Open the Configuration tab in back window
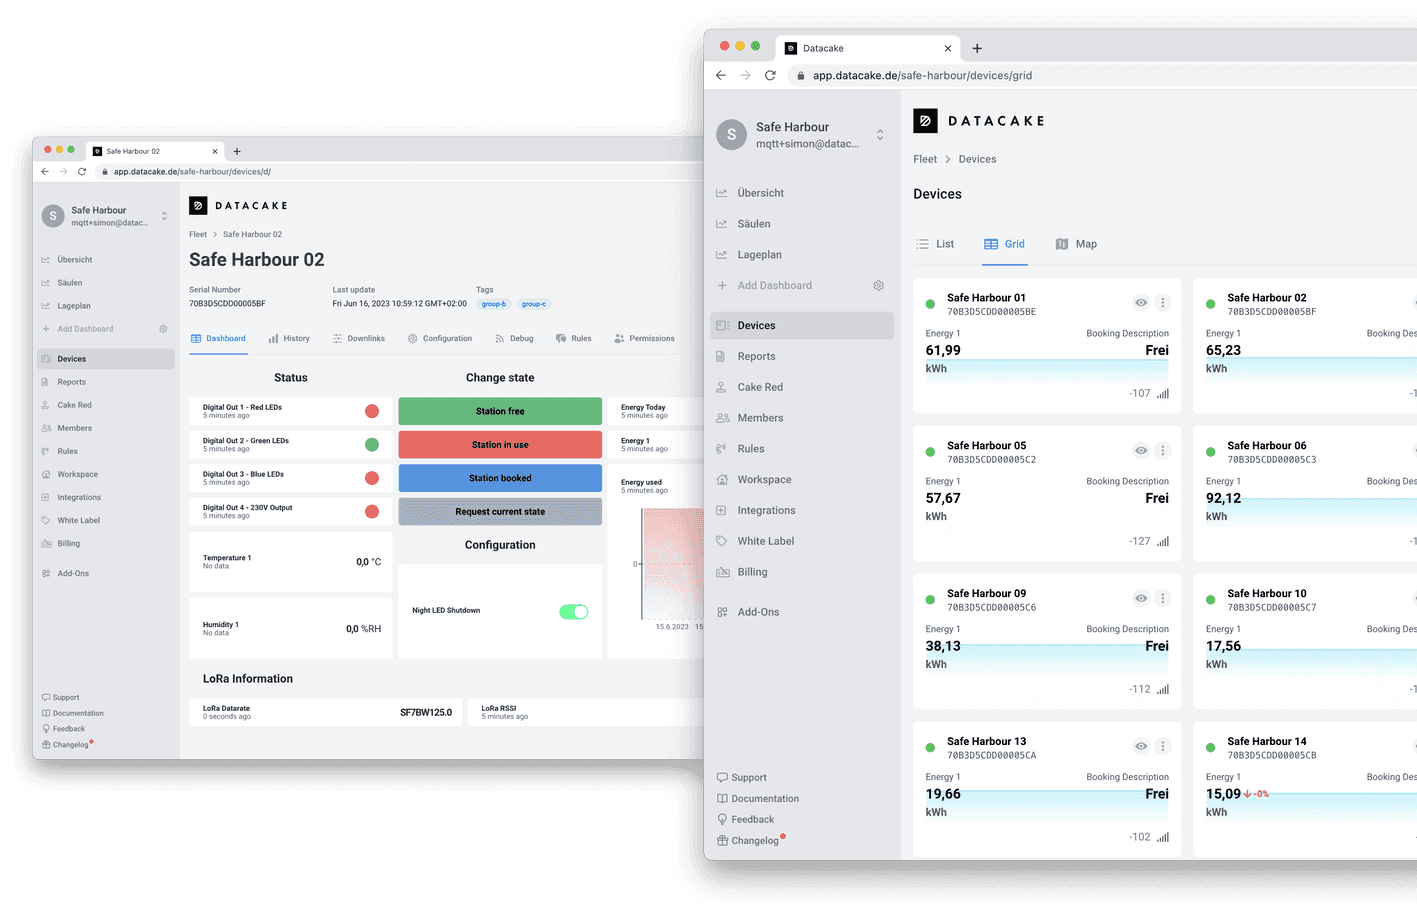Image resolution: width=1417 pixels, height=917 pixels. point(440,339)
